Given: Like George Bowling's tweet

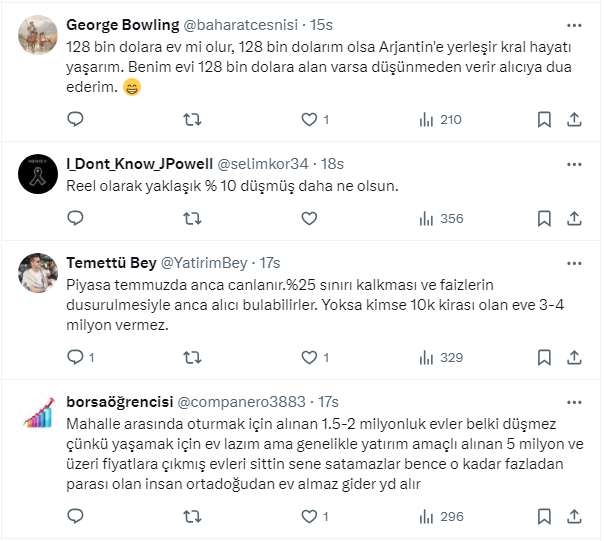Looking at the screenshot, I should tap(309, 120).
